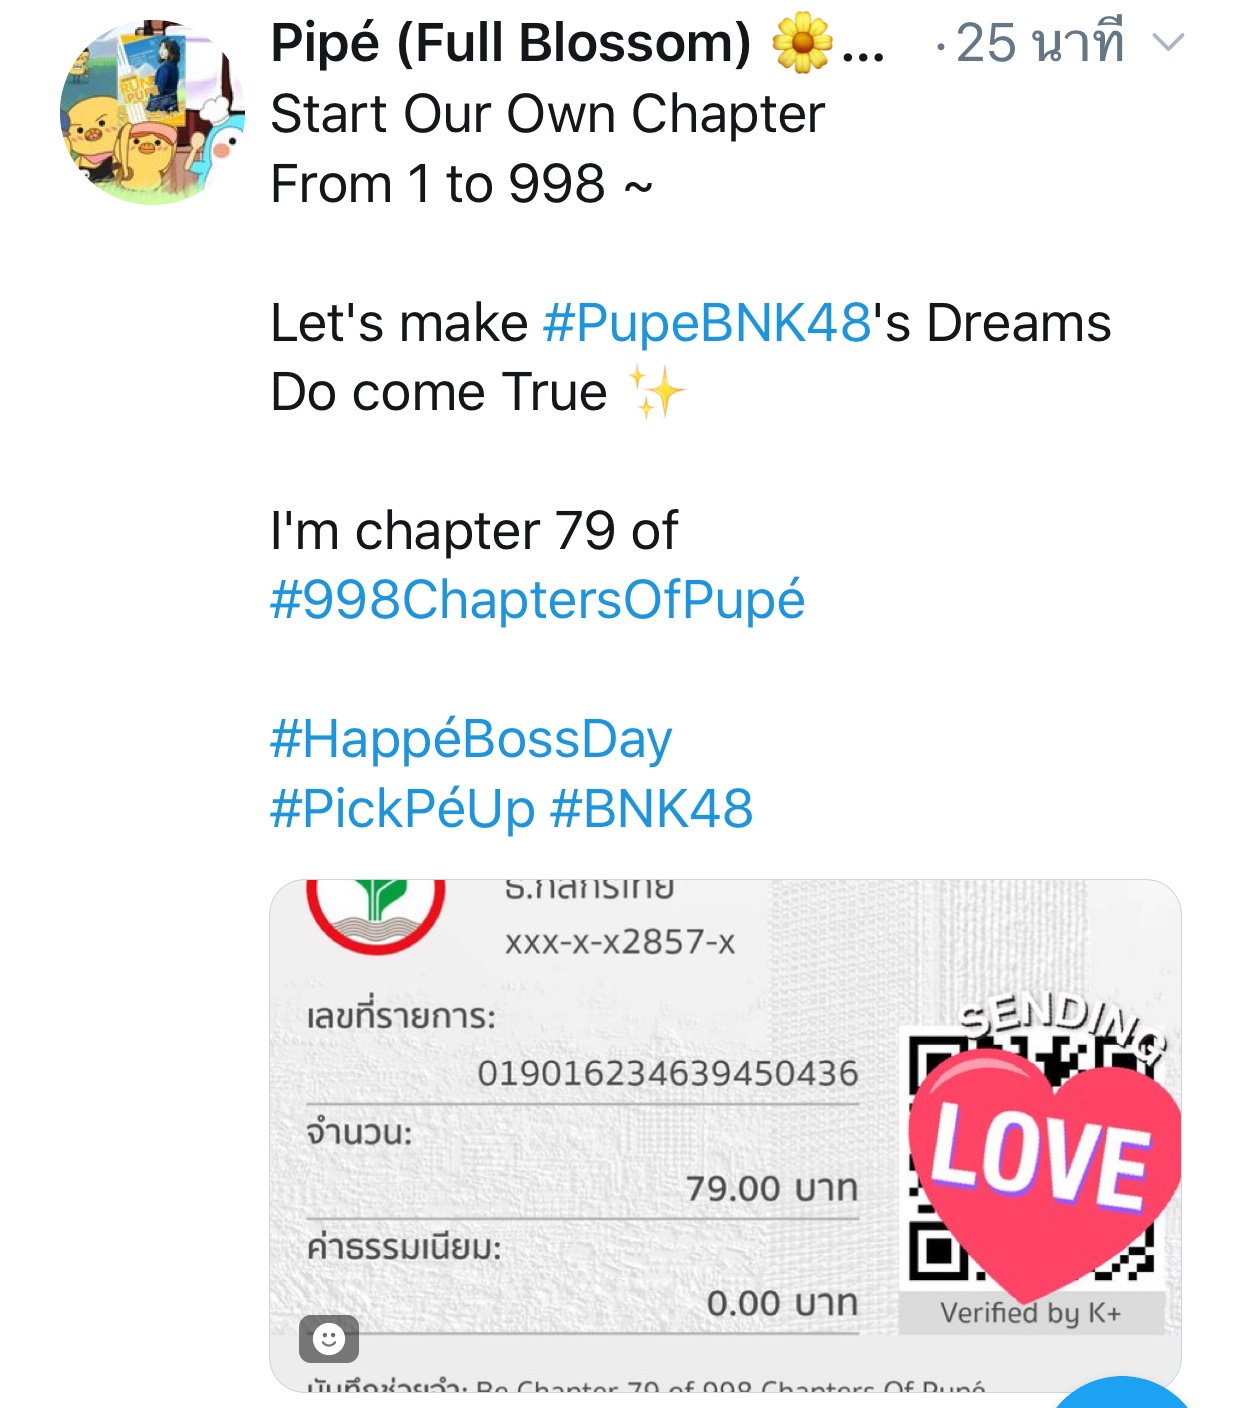Tap the sunflower emoji in the name
Image resolution: width=1242 pixels, height=1408 pixels.
coord(802,44)
